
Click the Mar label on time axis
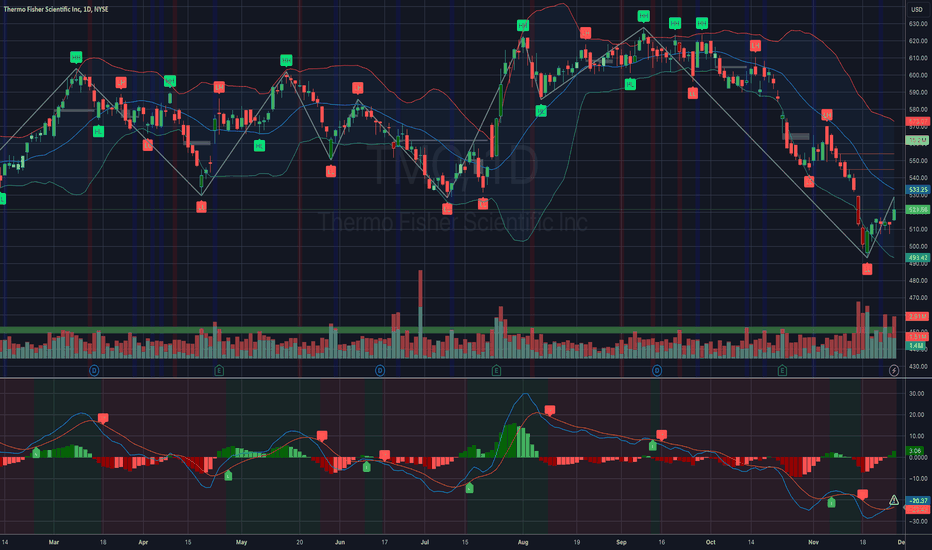54,542
